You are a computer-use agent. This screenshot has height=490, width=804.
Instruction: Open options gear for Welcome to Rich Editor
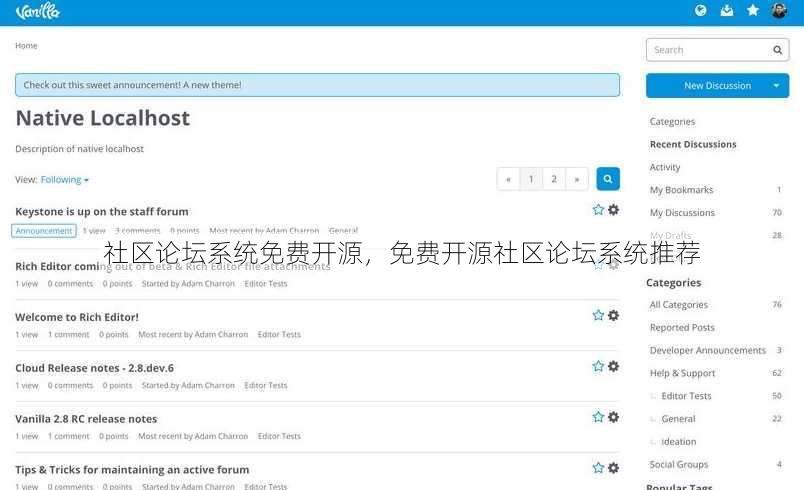point(613,315)
